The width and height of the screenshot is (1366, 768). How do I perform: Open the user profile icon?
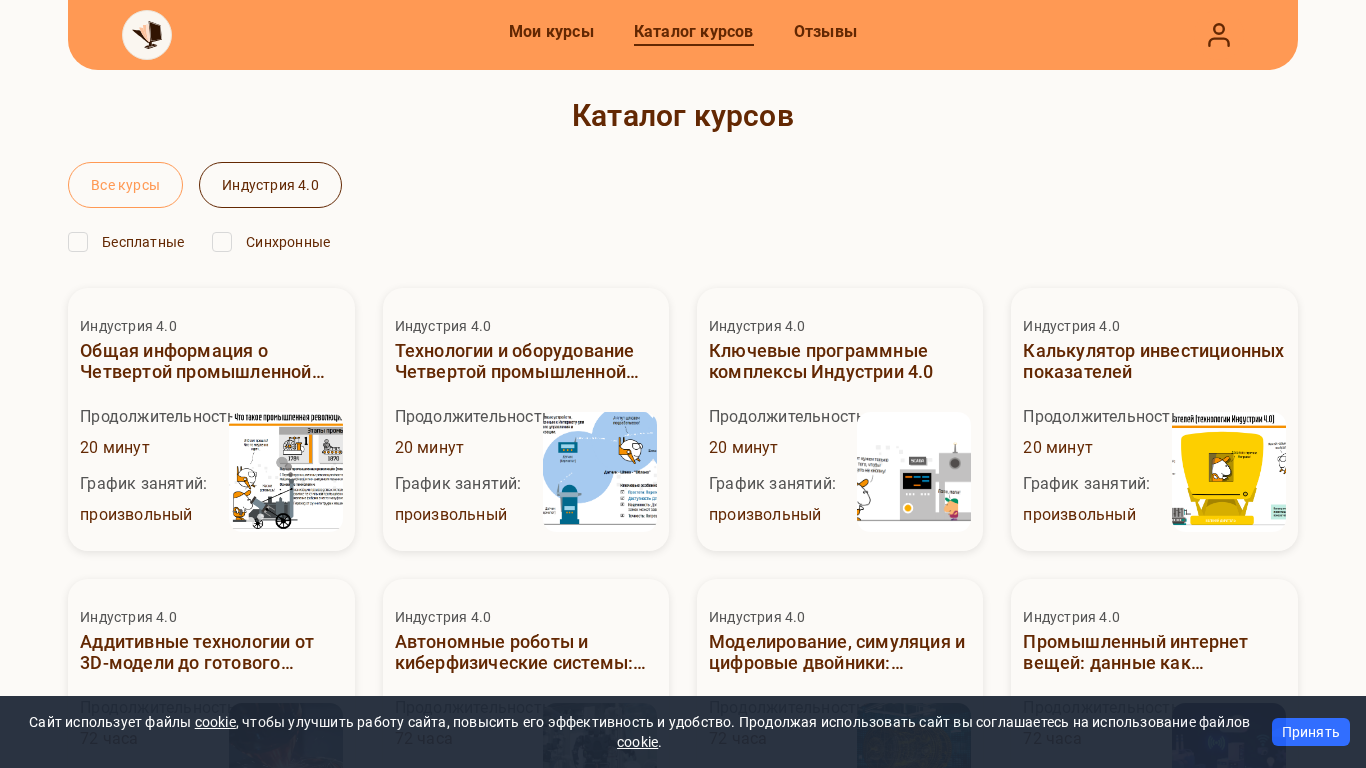[1218, 35]
